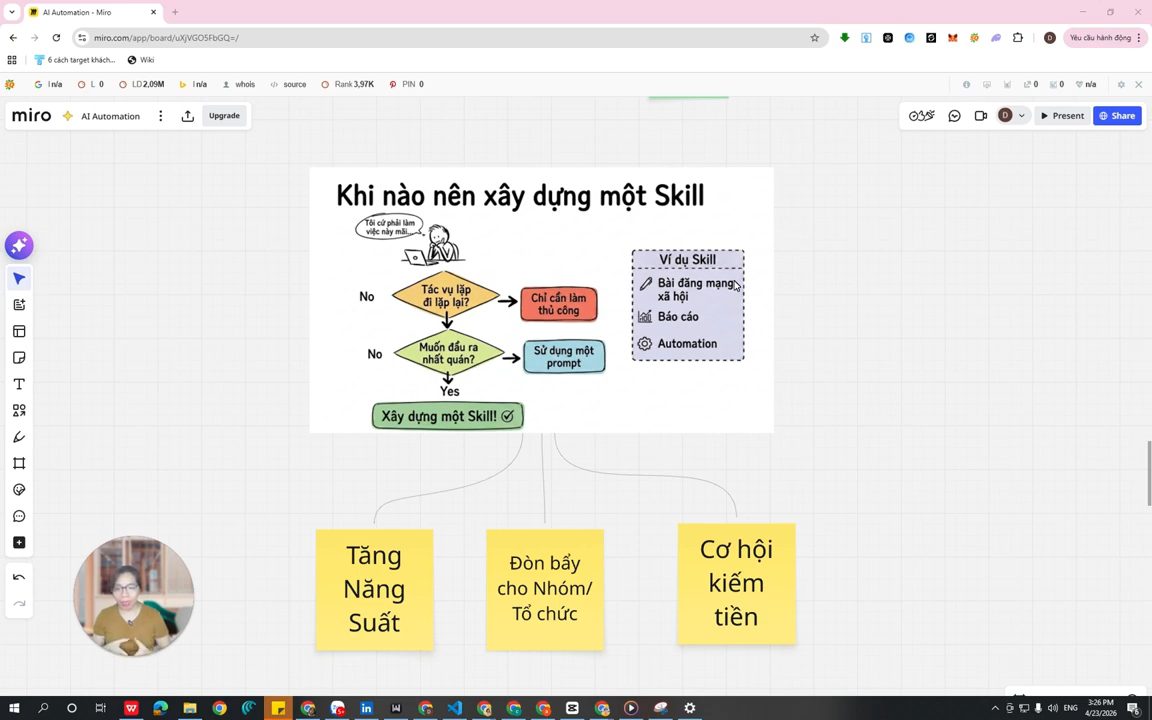1152x720 pixels.
Task: Click the Rank 3,97K metric
Action: 348,84
